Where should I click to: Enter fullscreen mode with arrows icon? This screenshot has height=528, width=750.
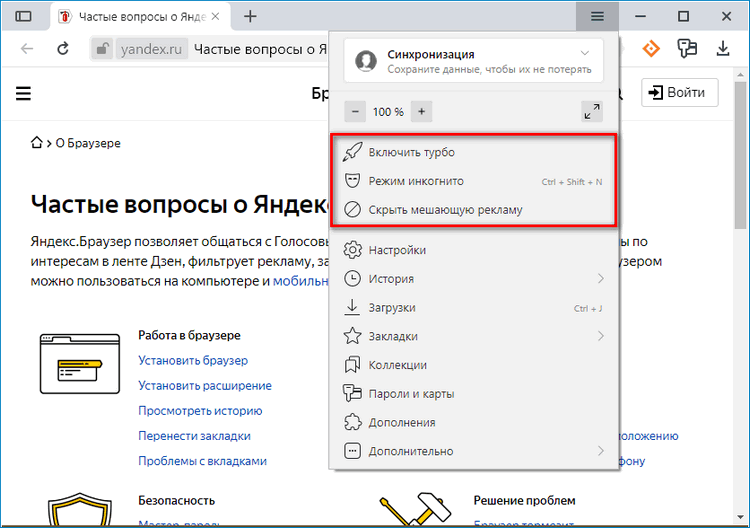592,111
